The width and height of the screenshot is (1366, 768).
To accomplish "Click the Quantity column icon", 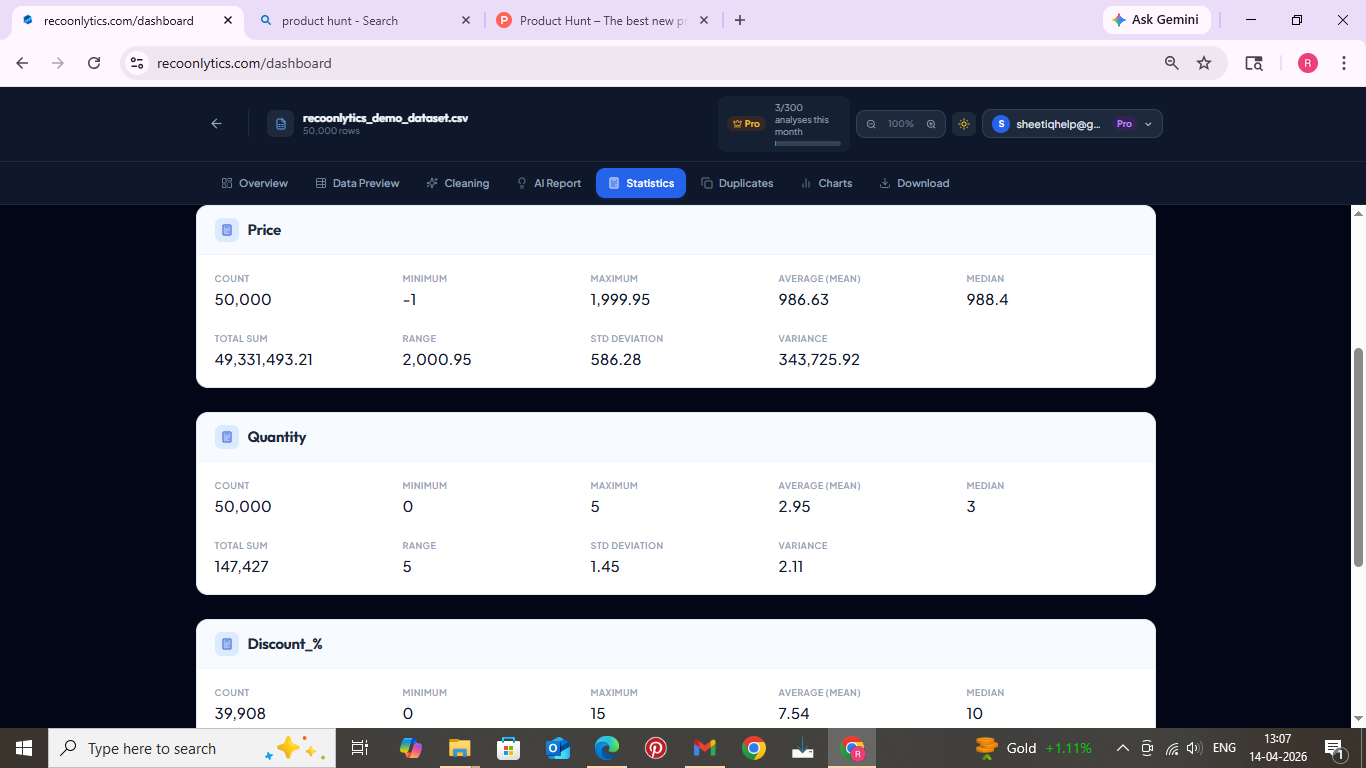I will (x=227, y=437).
